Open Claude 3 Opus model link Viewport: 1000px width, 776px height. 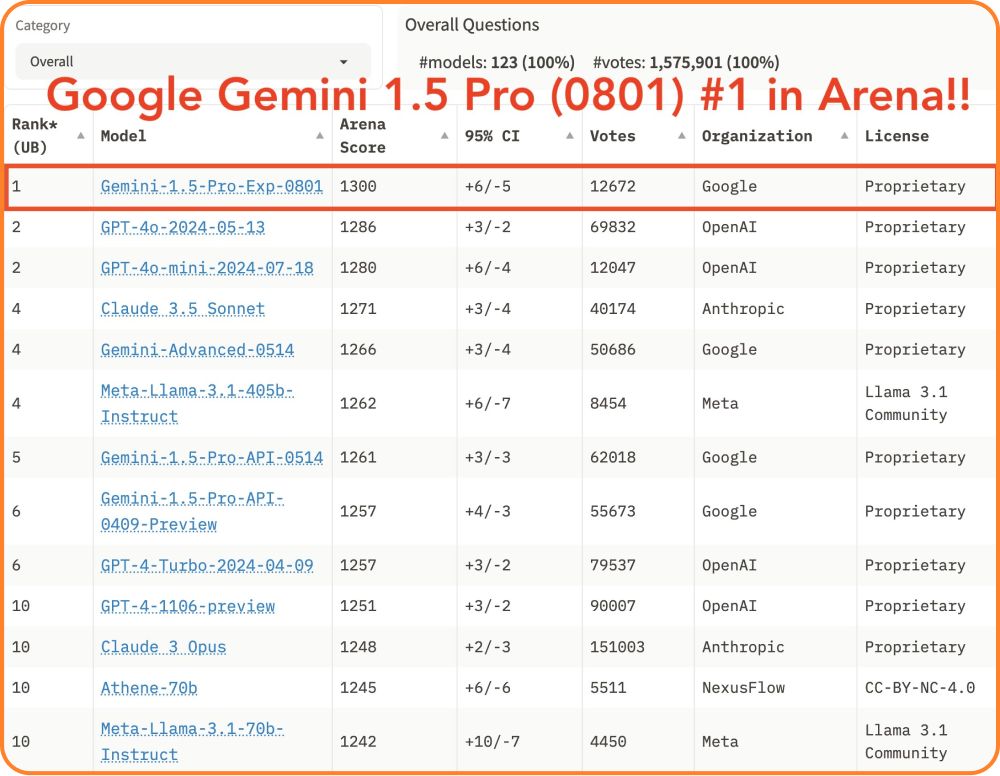[163, 647]
